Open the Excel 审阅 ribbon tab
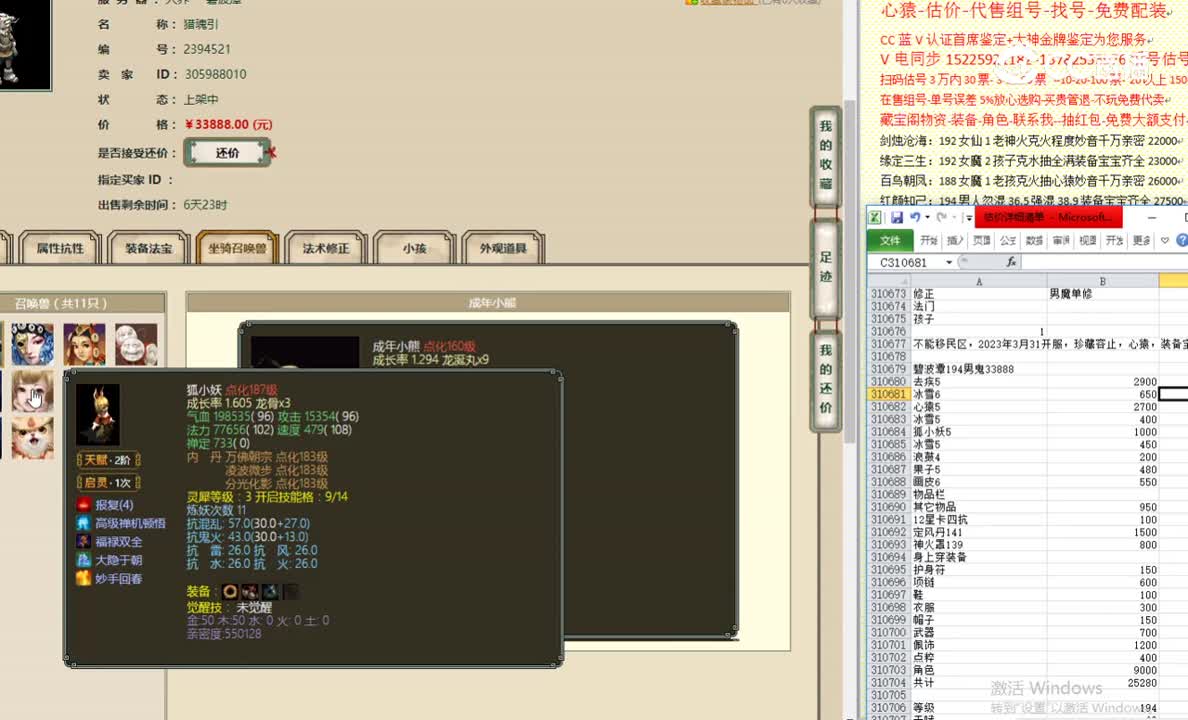The width and height of the screenshot is (1188, 720). (x=1061, y=240)
